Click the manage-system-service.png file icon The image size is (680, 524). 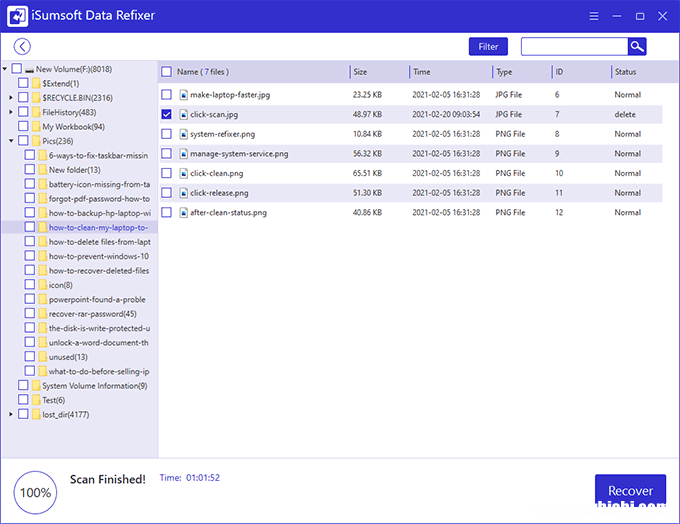[x=183, y=154]
